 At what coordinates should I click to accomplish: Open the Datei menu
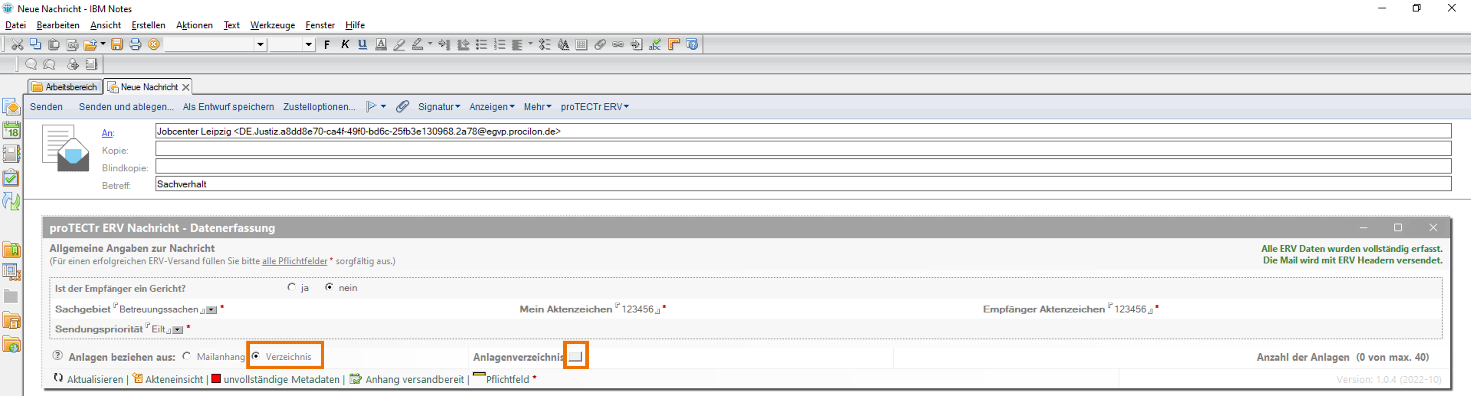click(x=15, y=24)
